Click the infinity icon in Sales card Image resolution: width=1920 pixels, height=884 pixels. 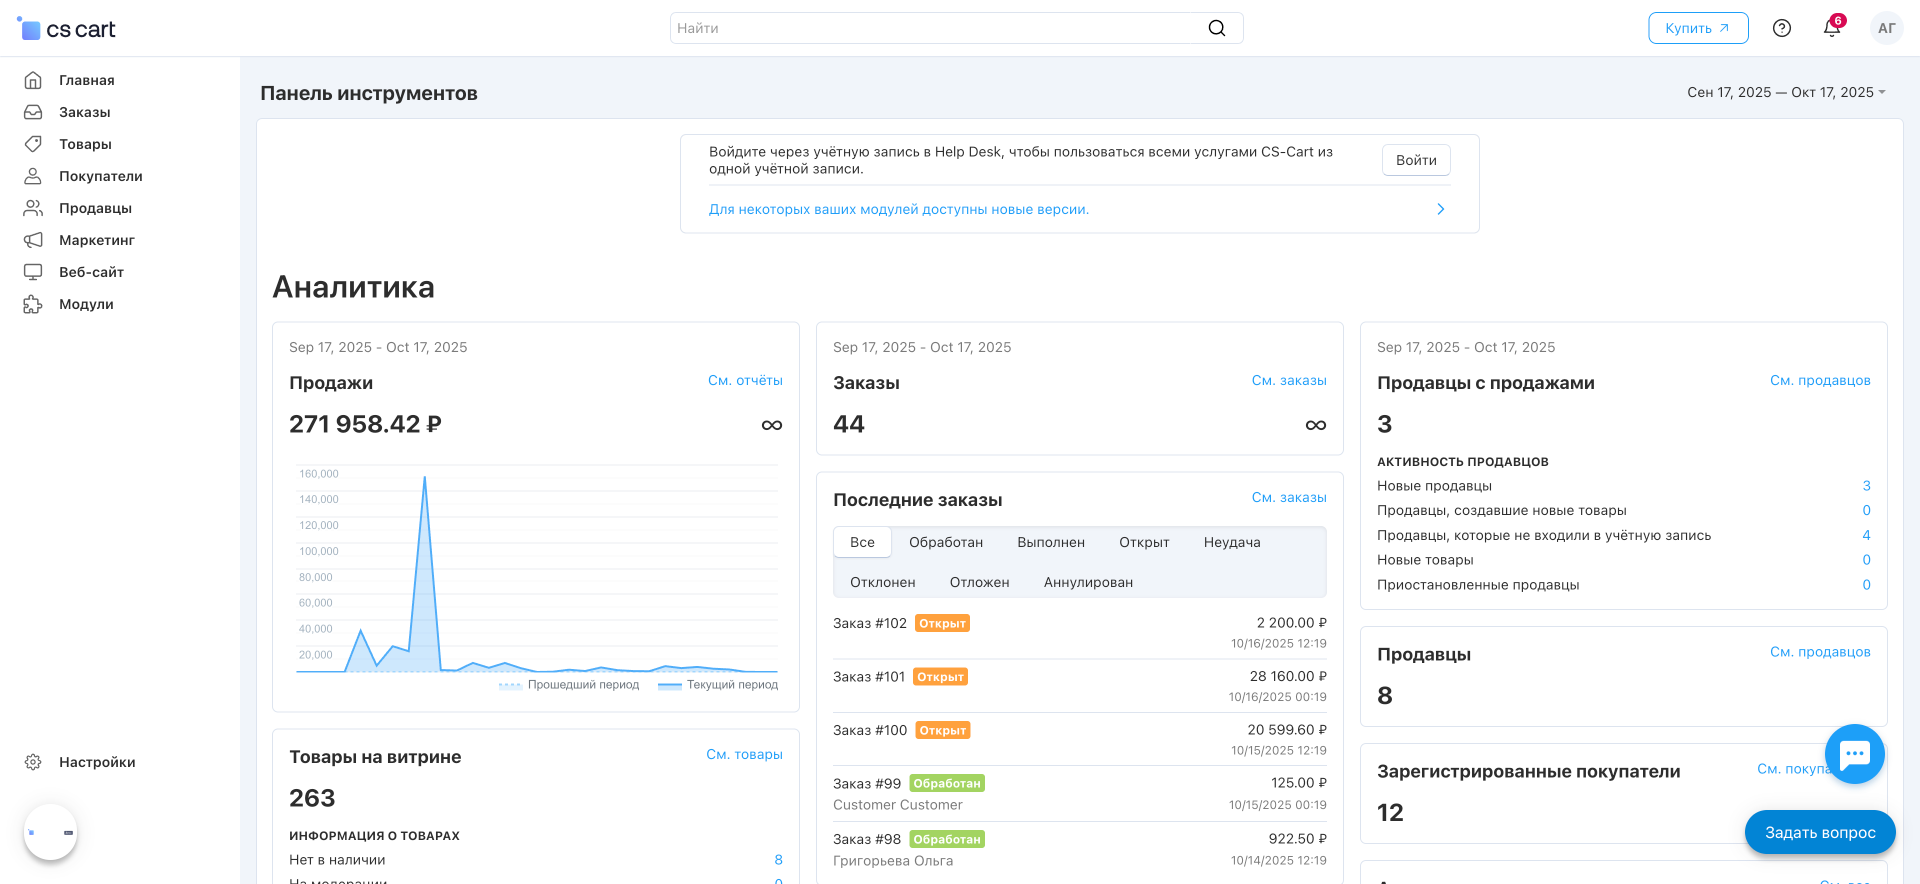pyautogui.click(x=771, y=425)
